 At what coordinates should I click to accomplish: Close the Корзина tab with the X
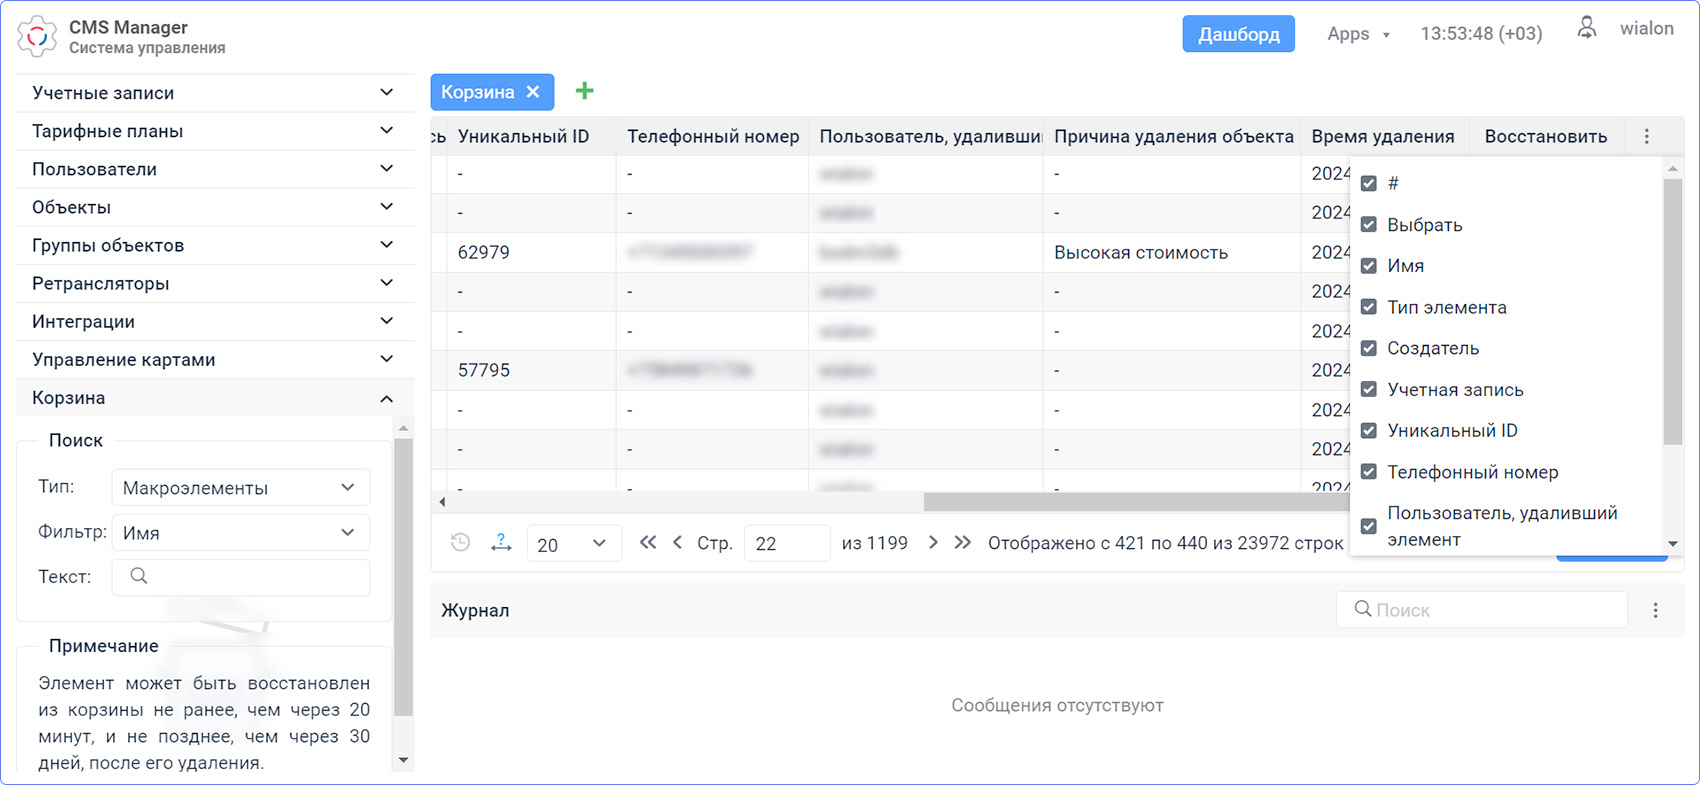click(x=533, y=92)
